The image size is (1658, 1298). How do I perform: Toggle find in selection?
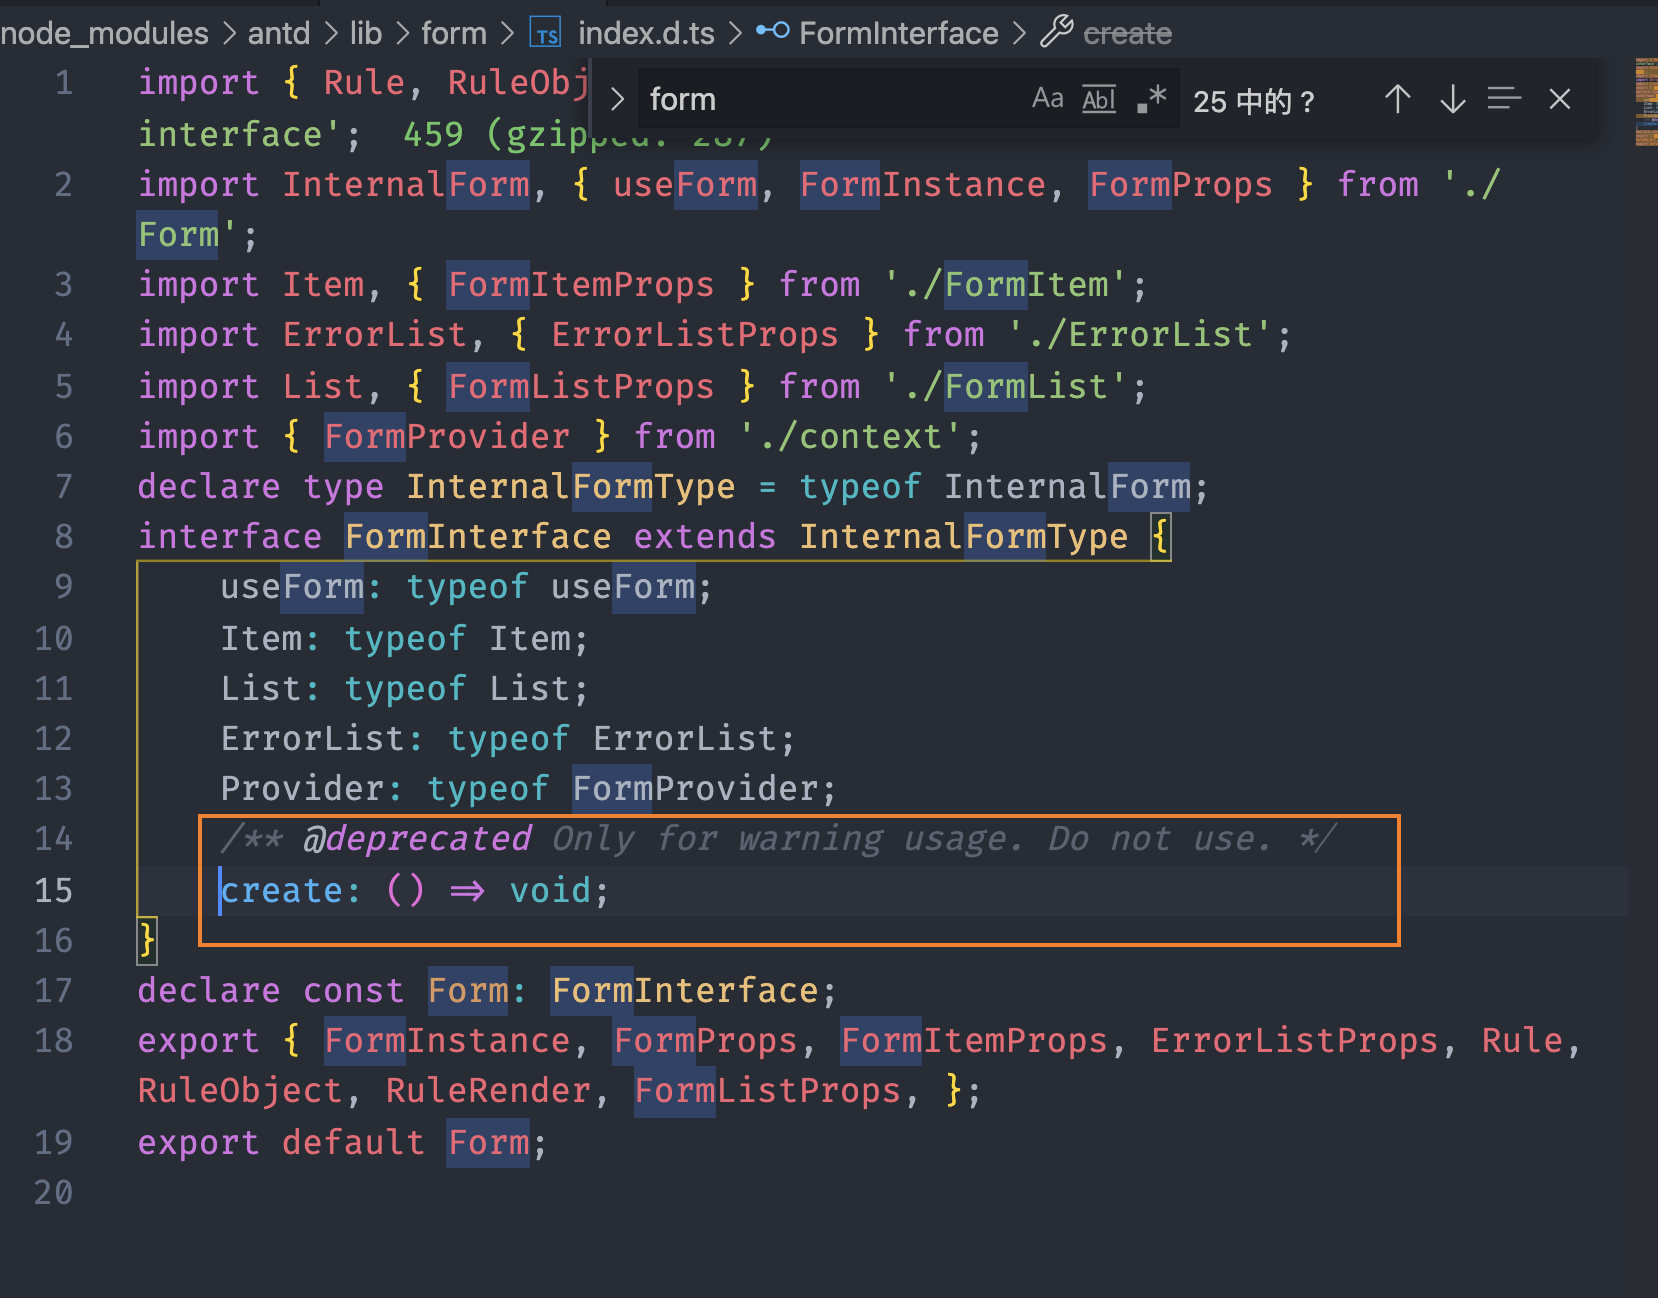coord(1504,99)
